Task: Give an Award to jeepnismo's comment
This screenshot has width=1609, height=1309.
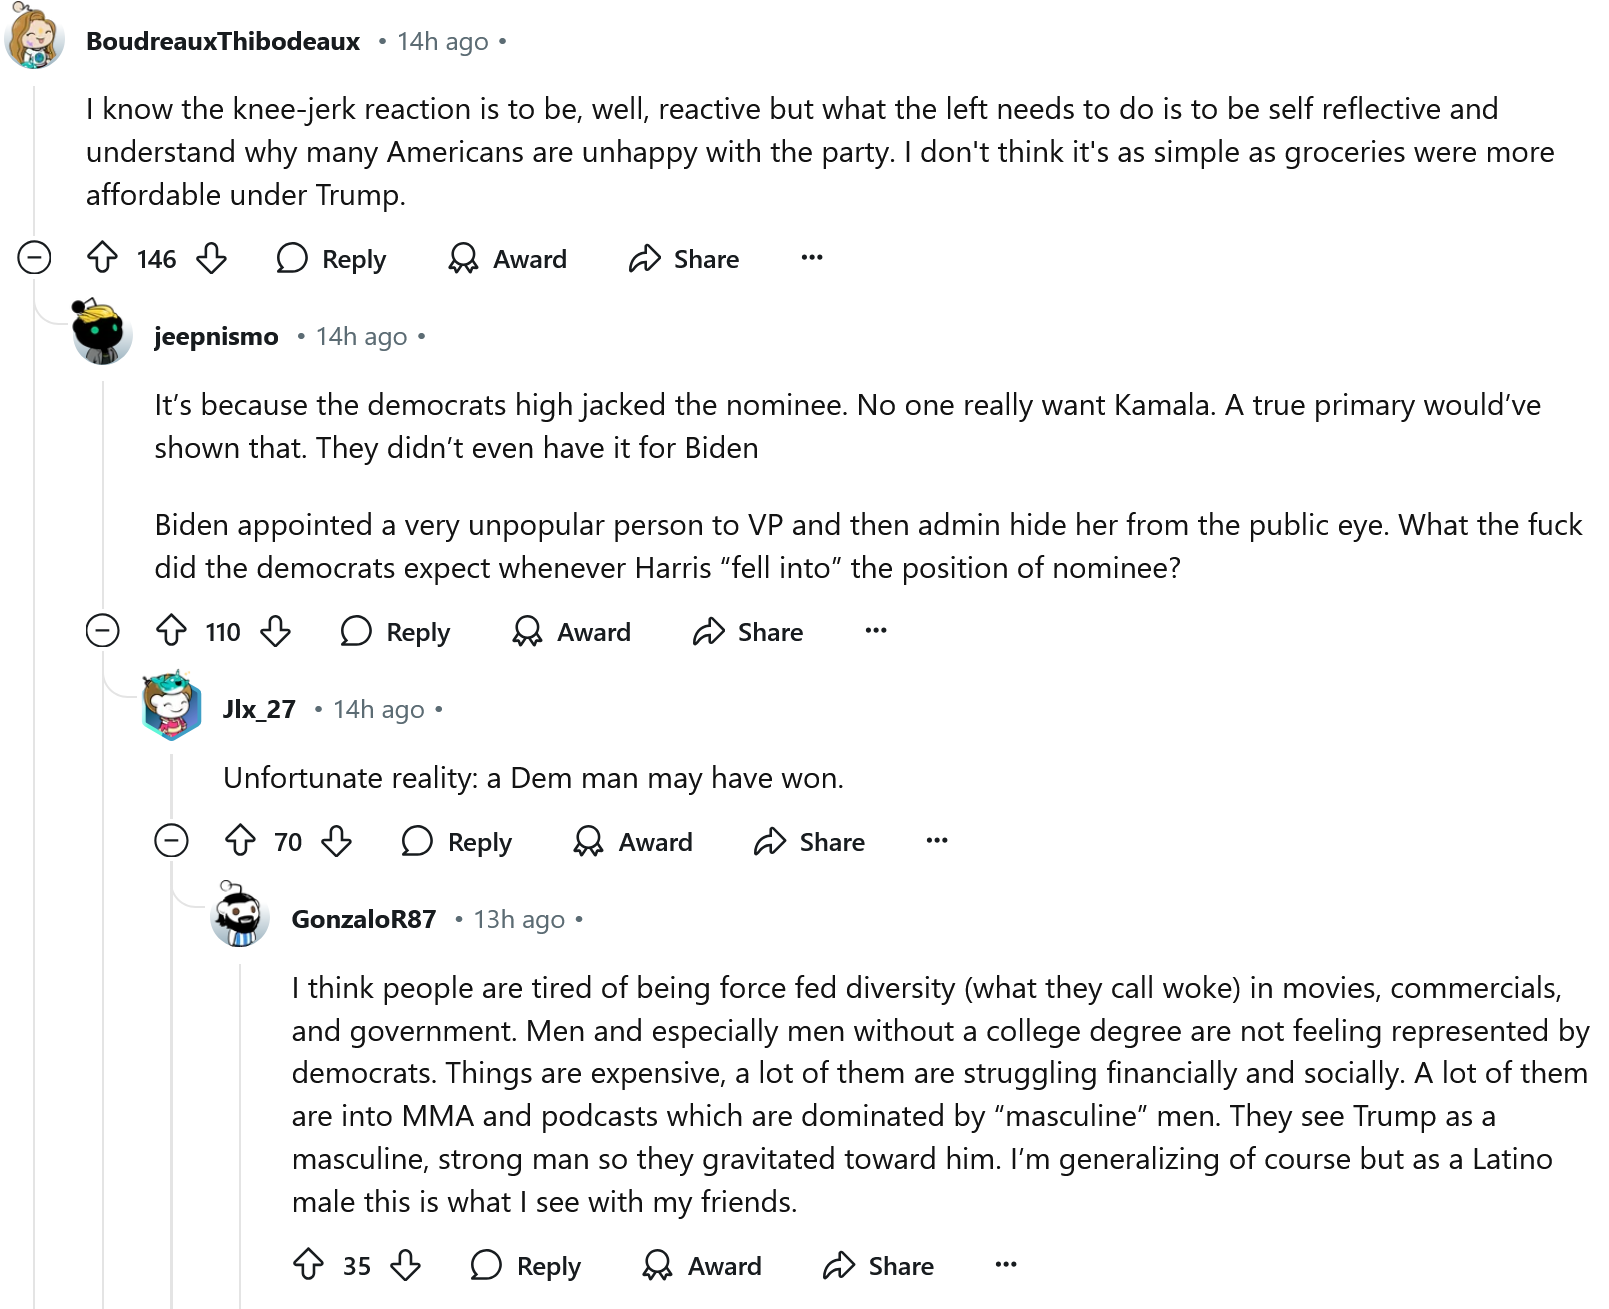Action: (572, 631)
